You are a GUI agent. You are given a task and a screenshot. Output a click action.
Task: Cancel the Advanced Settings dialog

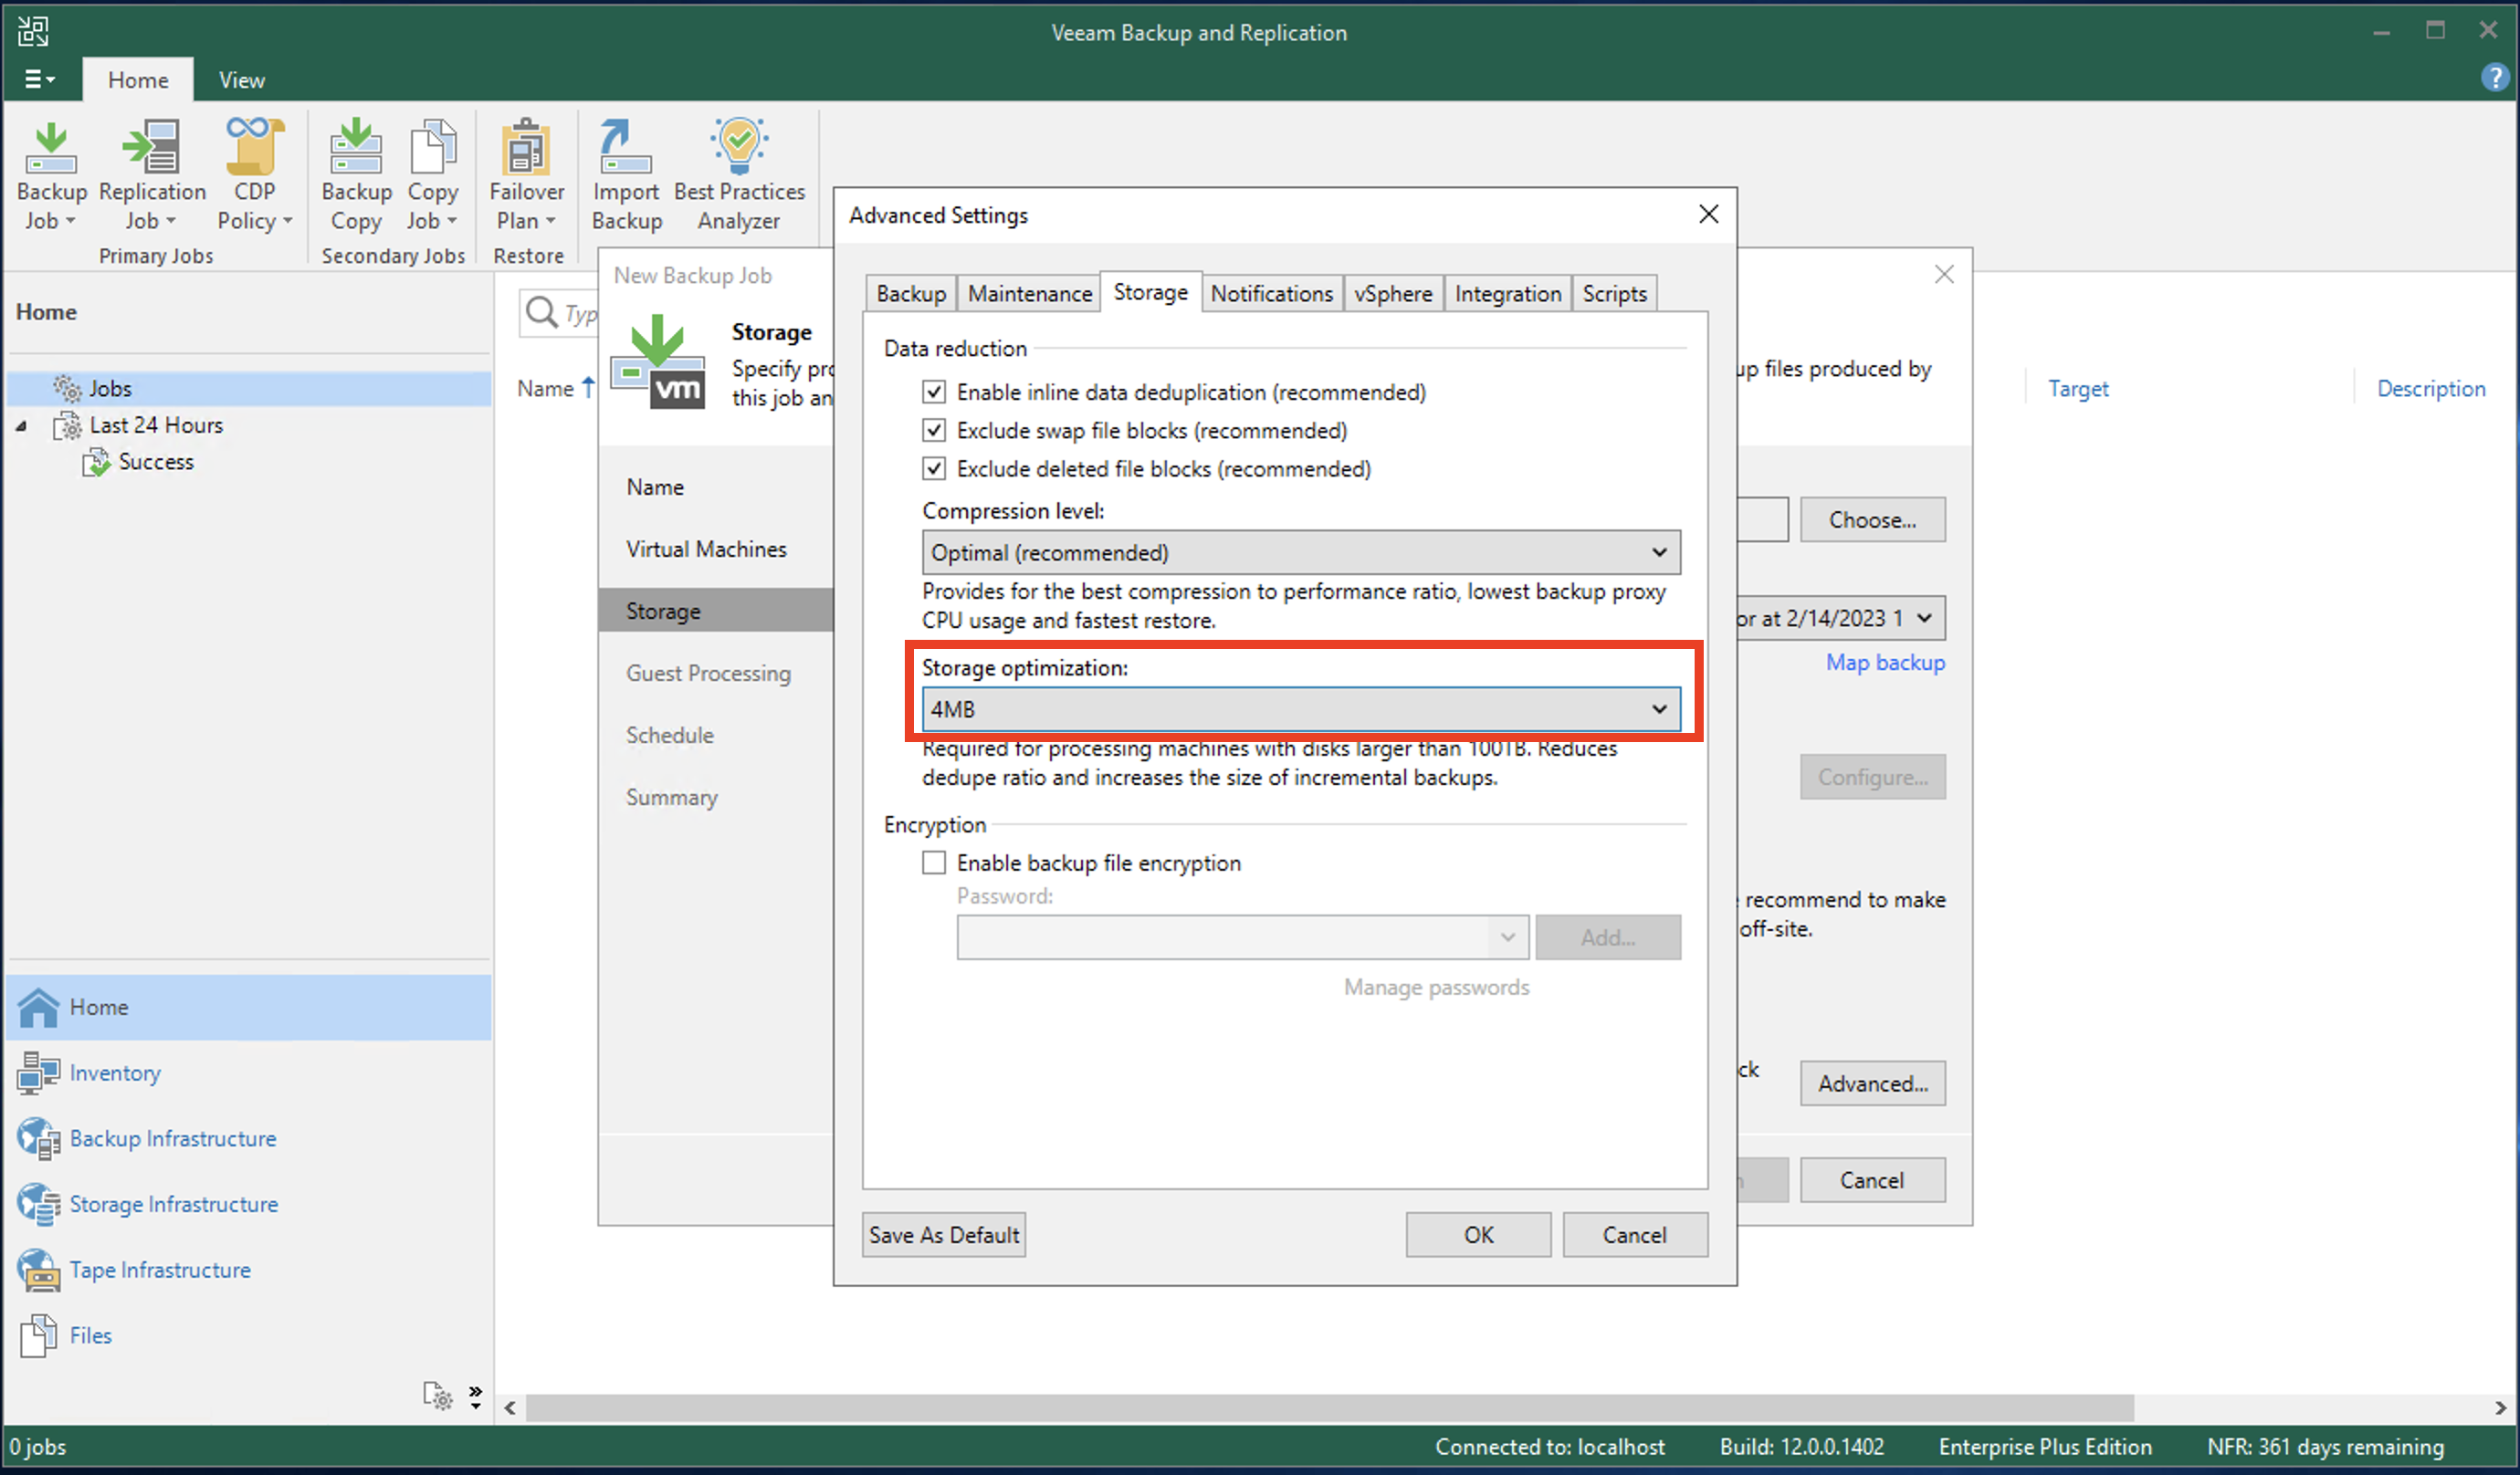click(1634, 1235)
